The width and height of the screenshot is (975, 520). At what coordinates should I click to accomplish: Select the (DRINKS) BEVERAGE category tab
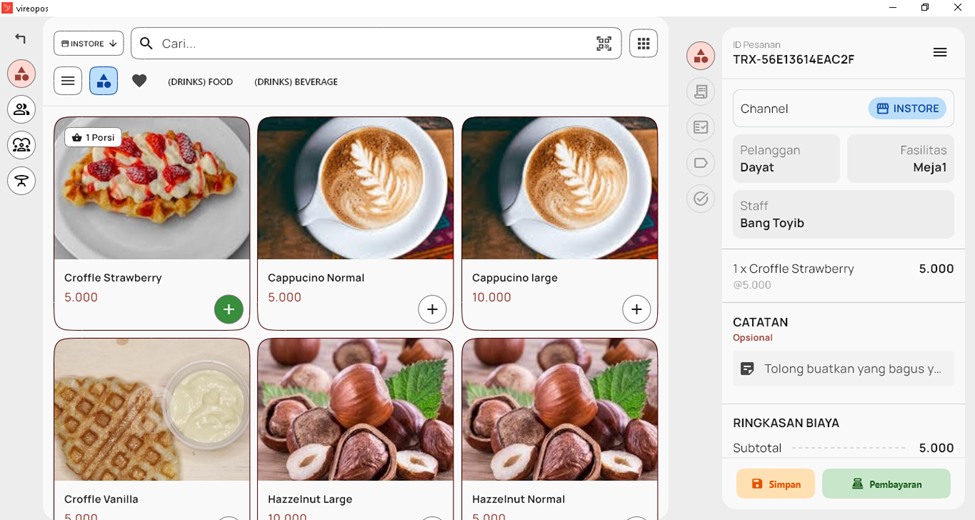click(x=296, y=82)
